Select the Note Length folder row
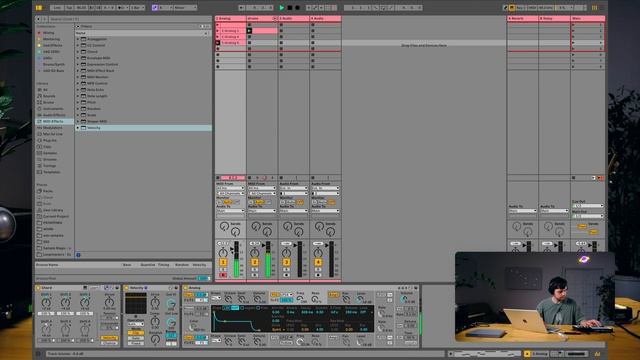640x360 pixels. coord(143,96)
